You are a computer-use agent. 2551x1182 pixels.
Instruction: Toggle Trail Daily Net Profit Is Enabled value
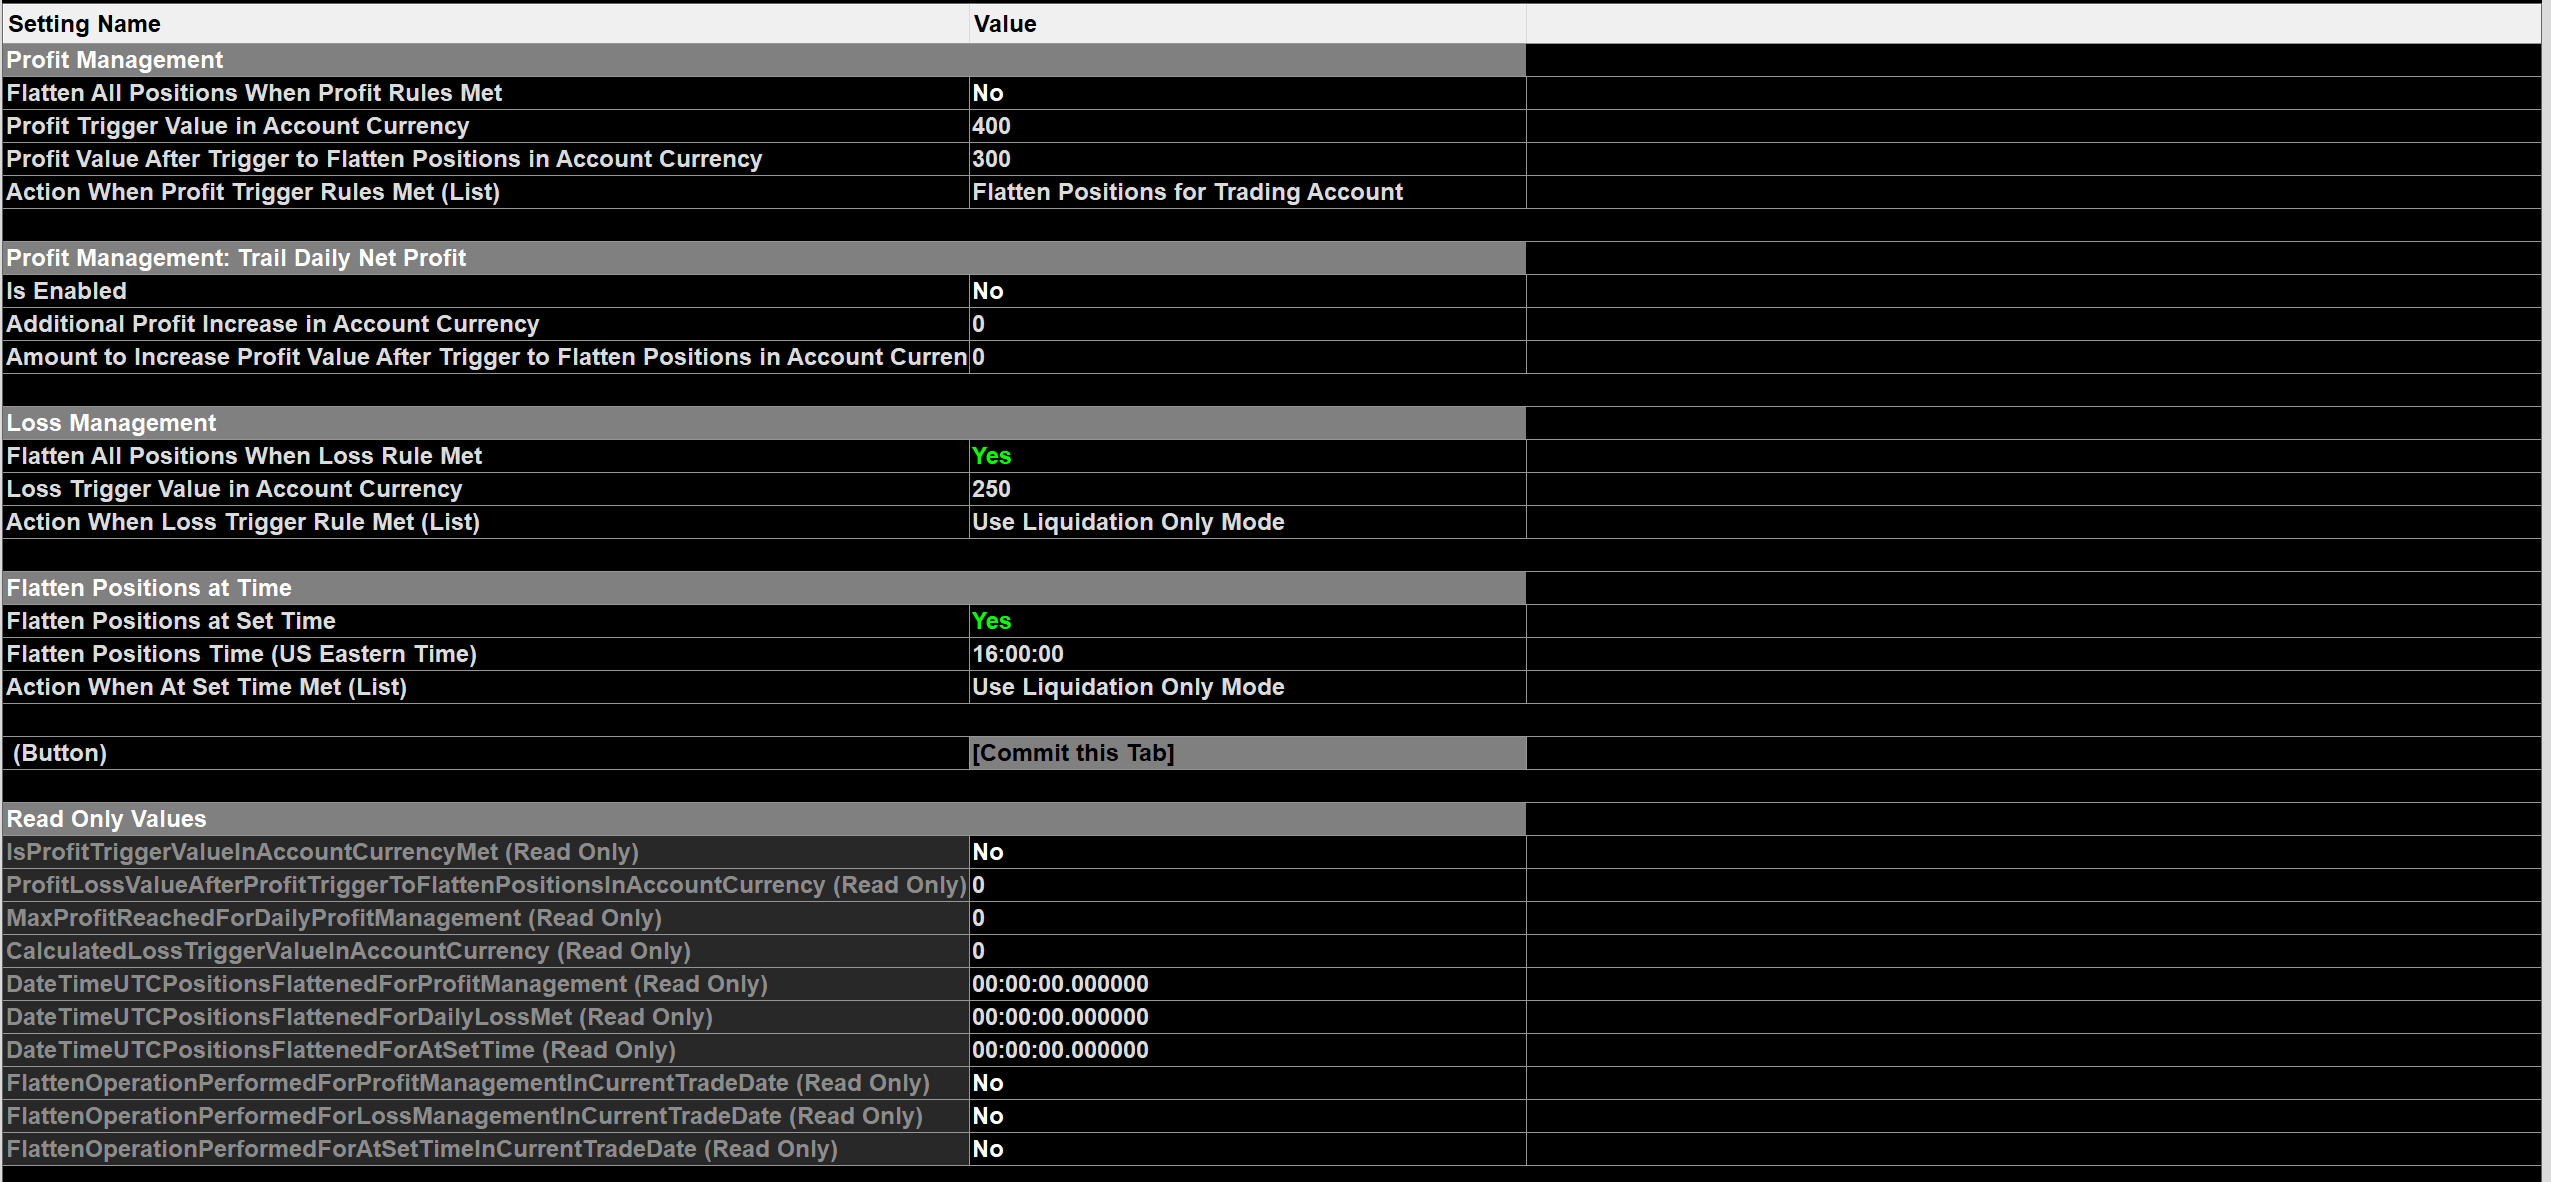point(1246,291)
